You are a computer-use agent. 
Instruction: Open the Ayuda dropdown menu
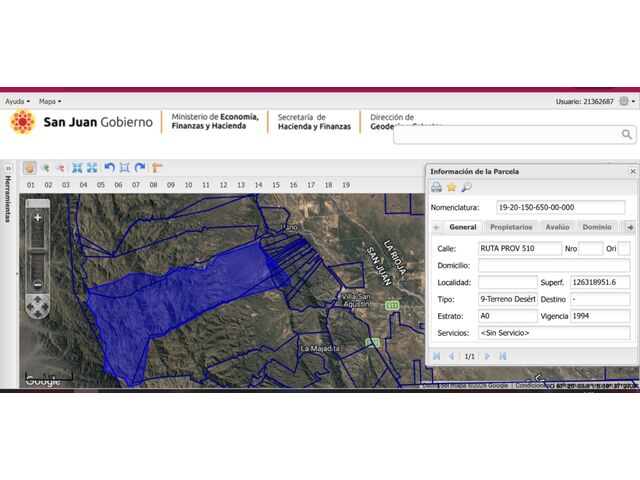[17, 101]
